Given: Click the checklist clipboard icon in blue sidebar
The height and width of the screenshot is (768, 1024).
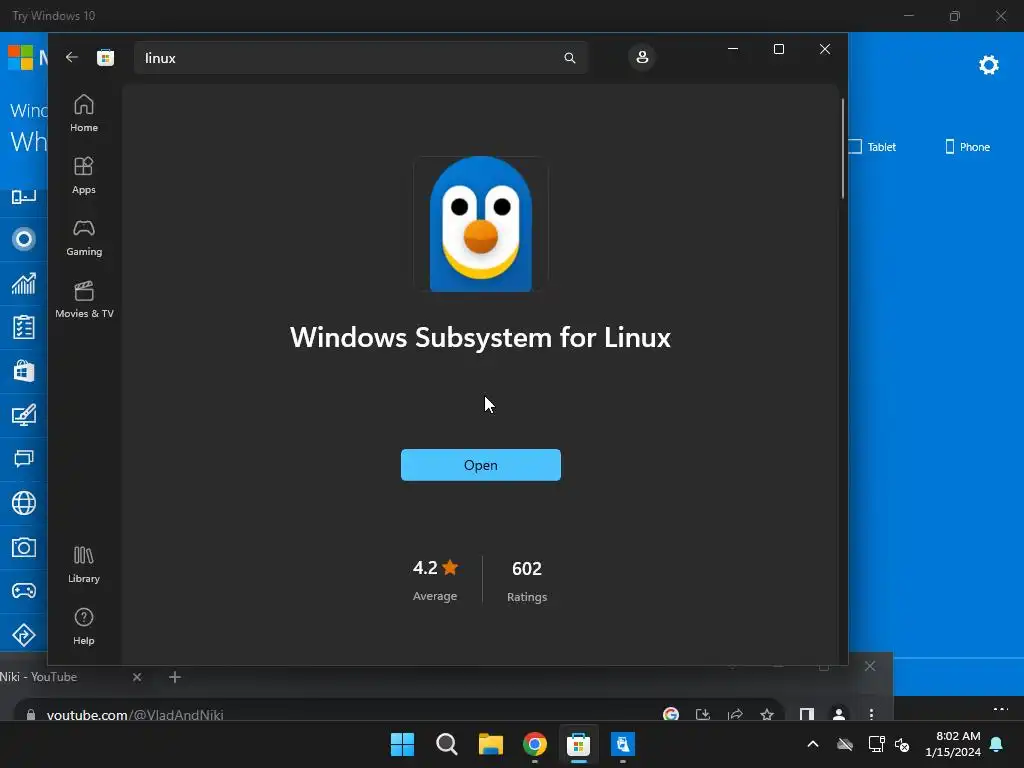Looking at the screenshot, I should click(x=24, y=327).
